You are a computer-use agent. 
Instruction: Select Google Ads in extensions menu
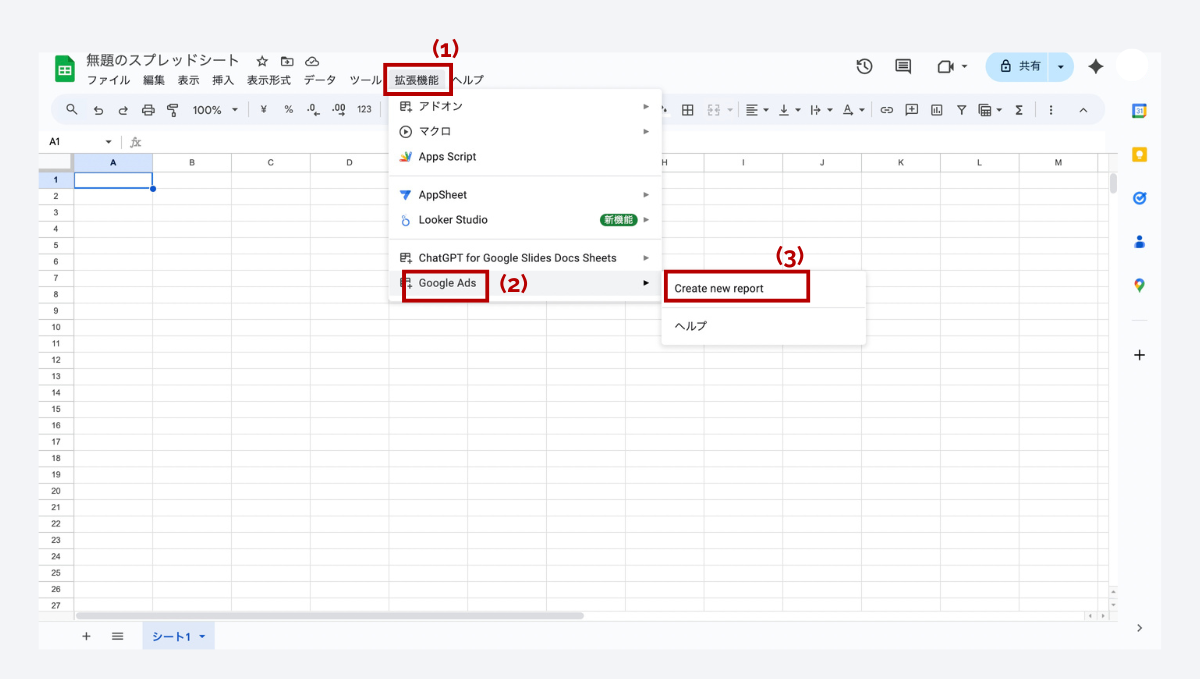[x=525, y=283]
